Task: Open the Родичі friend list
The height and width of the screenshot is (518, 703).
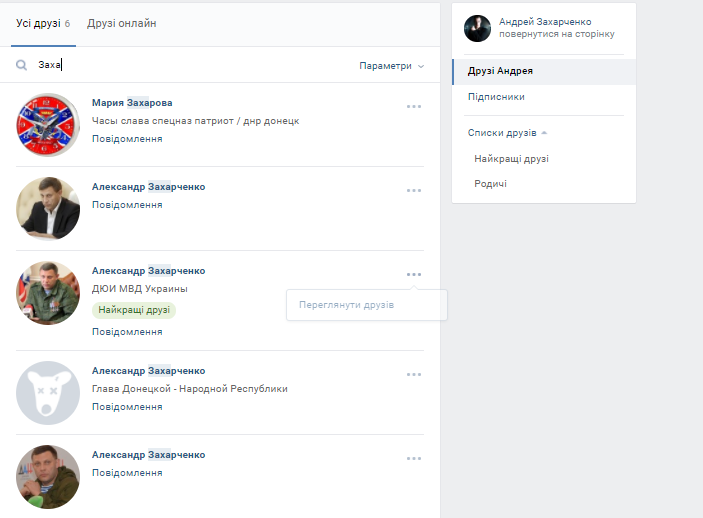Action: 490,183
